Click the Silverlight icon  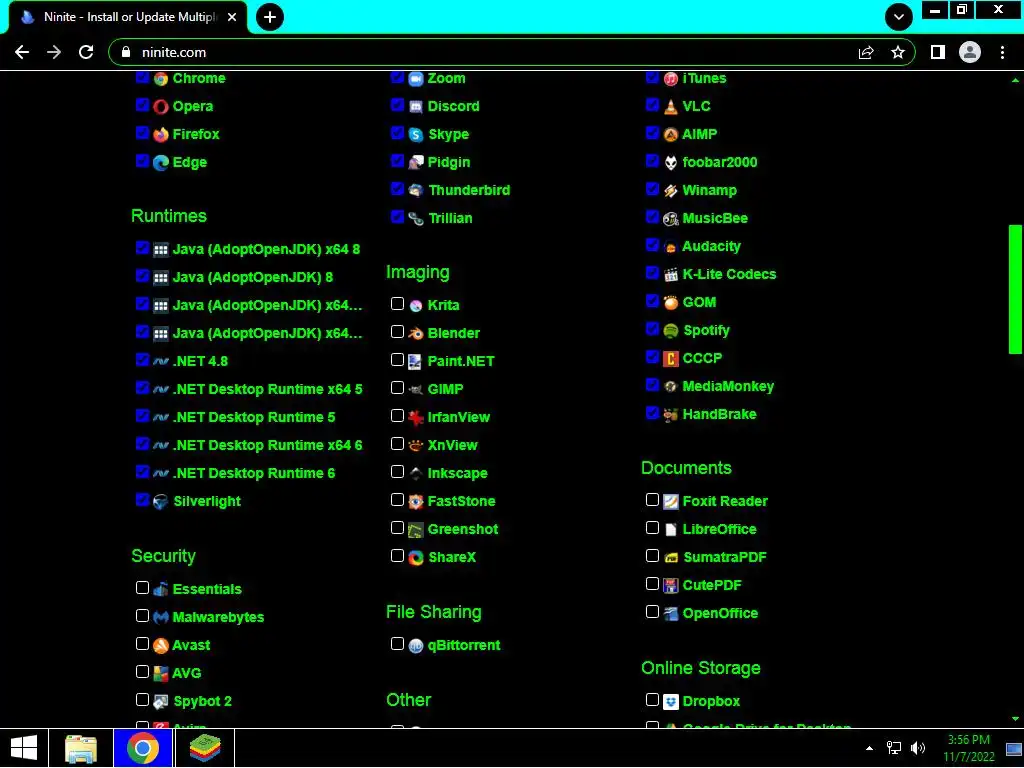pos(161,502)
